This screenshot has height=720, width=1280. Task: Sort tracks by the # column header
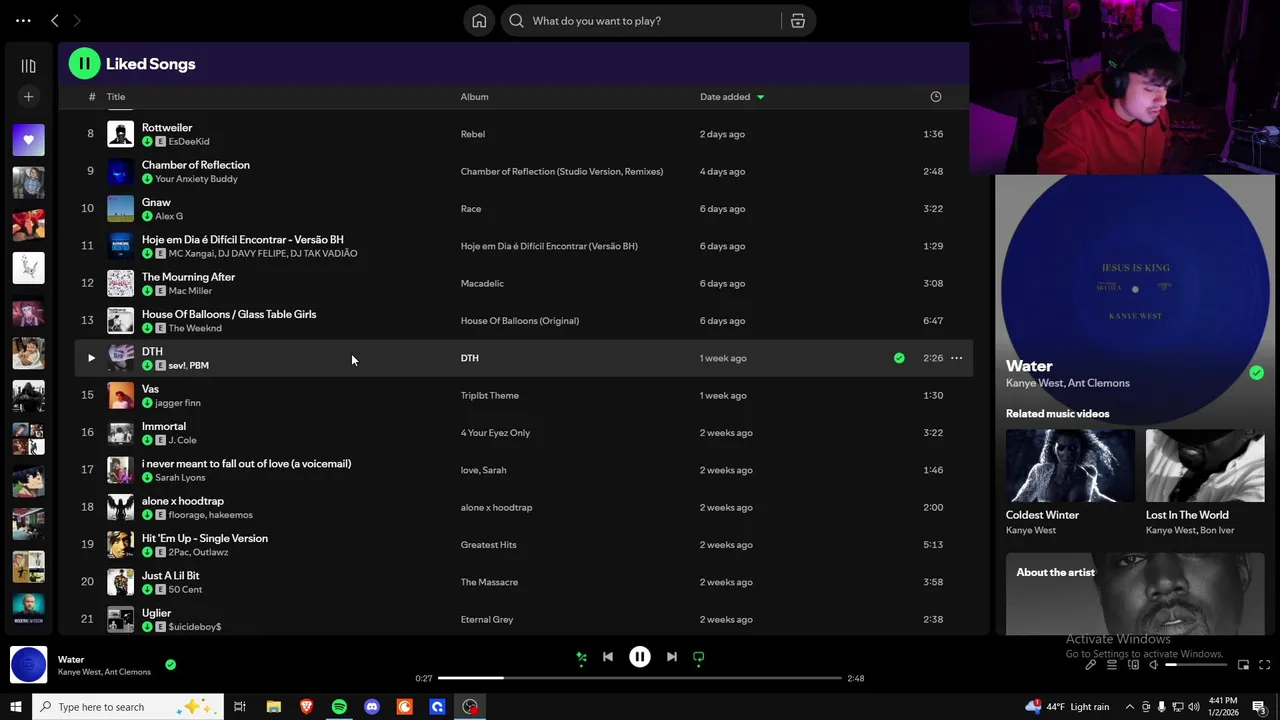click(x=91, y=97)
